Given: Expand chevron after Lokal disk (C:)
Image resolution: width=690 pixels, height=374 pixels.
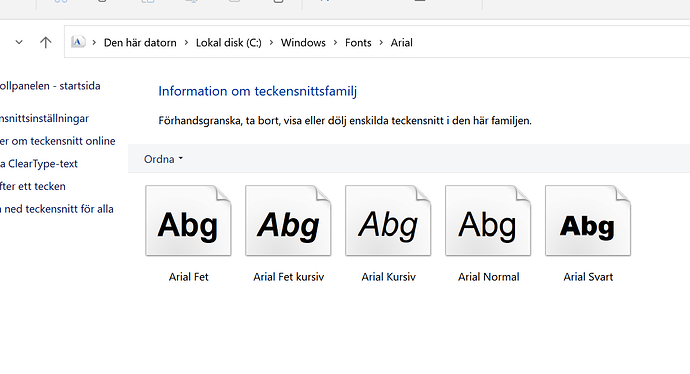Looking at the screenshot, I should pos(271,43).
